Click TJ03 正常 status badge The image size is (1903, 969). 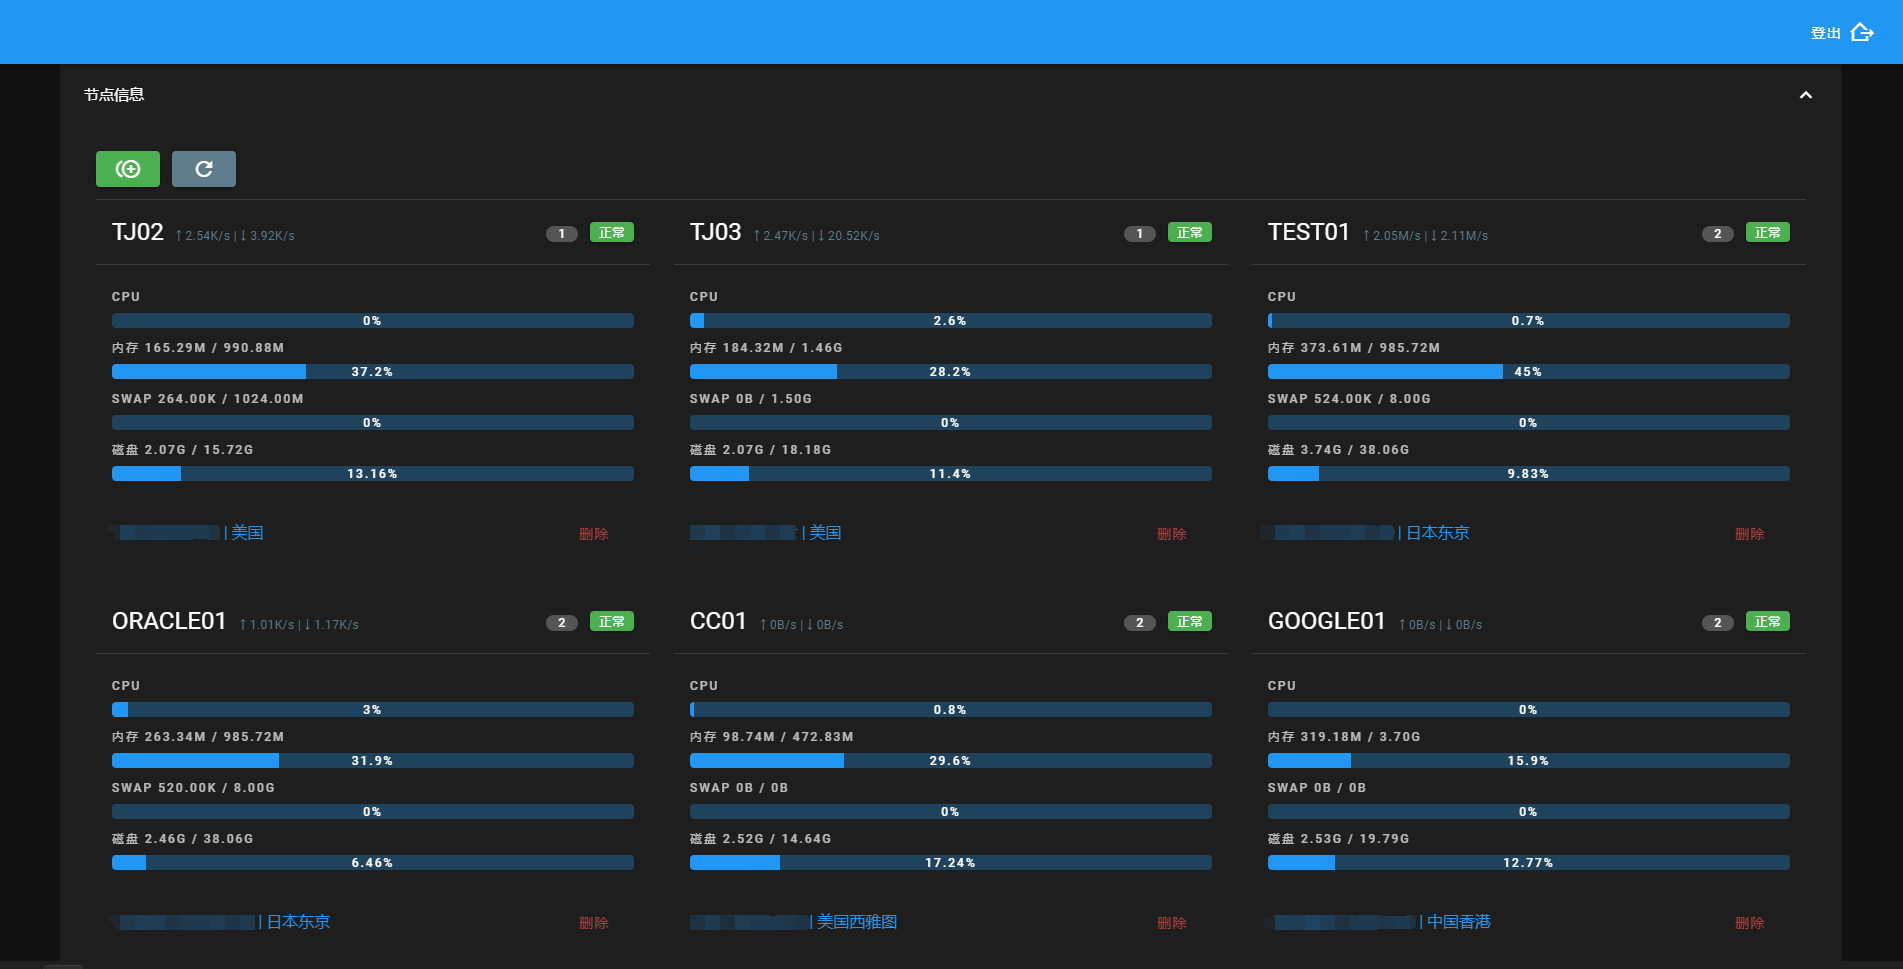(1190, 233)
